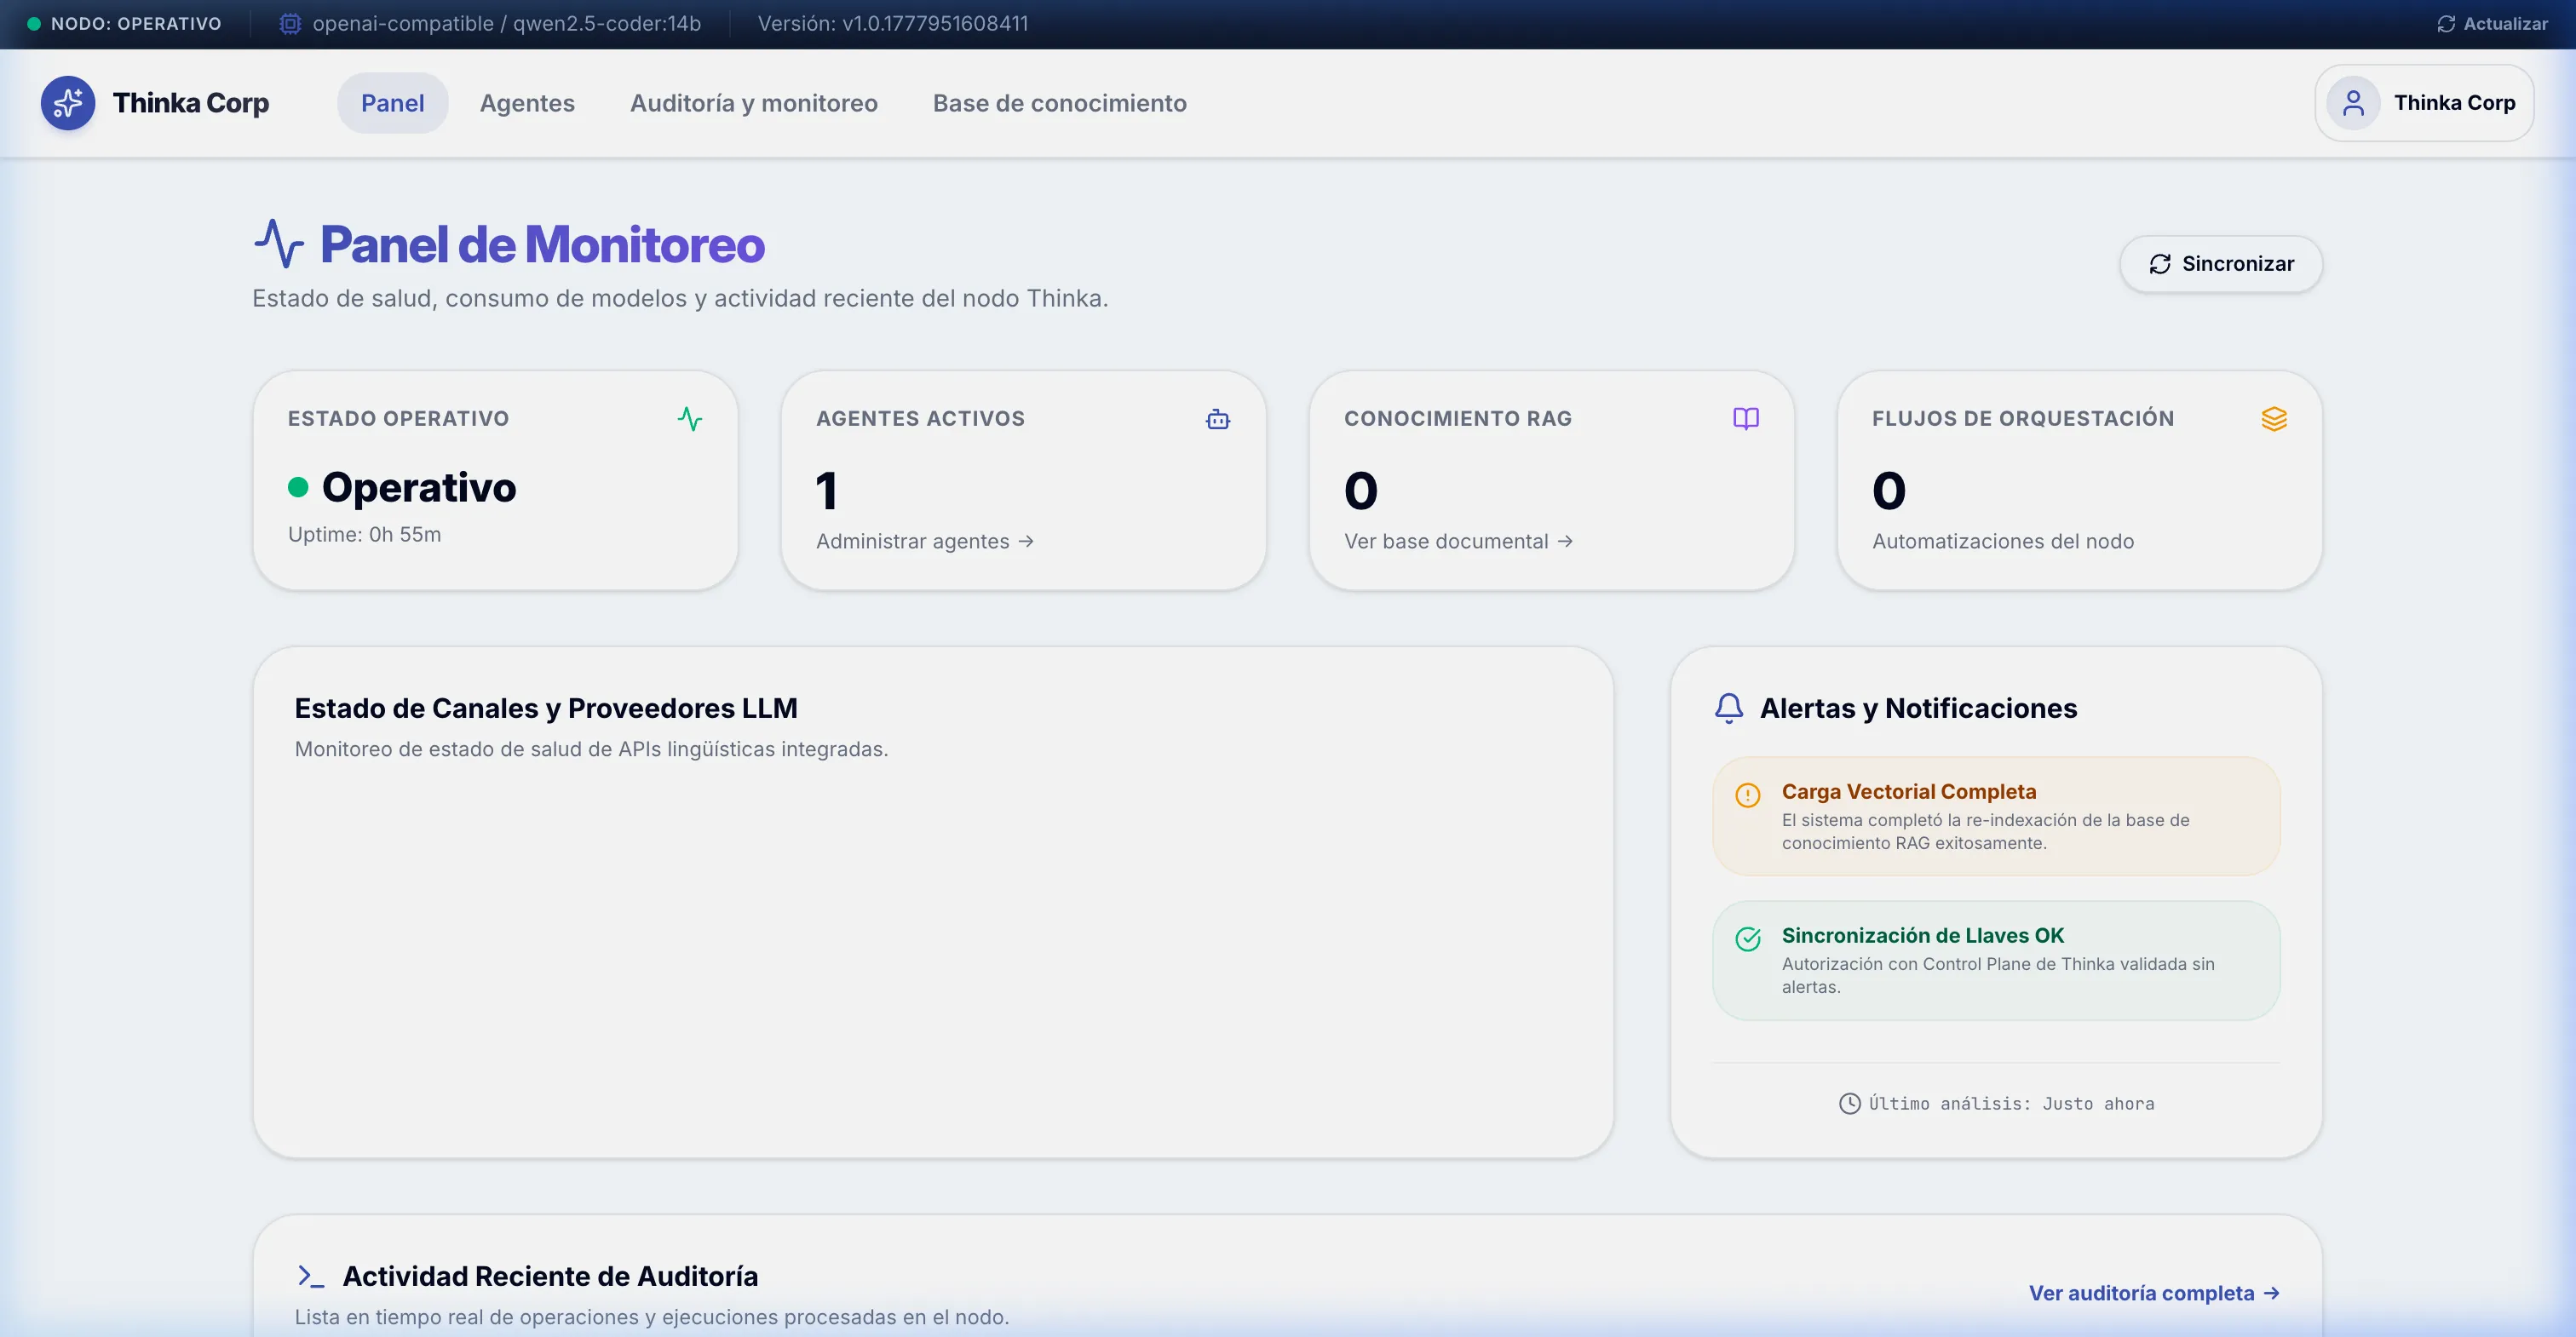Open the Thinka Corp account menu button
The image size is (2576, 1337).
click(2424, 103)
